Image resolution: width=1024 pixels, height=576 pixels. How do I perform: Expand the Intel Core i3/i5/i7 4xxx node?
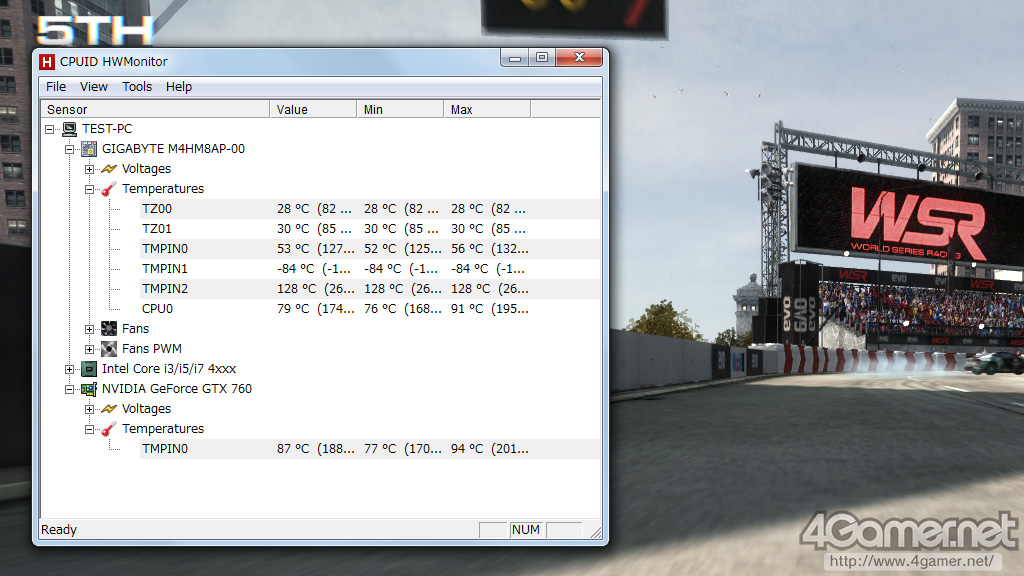[69, 370]
